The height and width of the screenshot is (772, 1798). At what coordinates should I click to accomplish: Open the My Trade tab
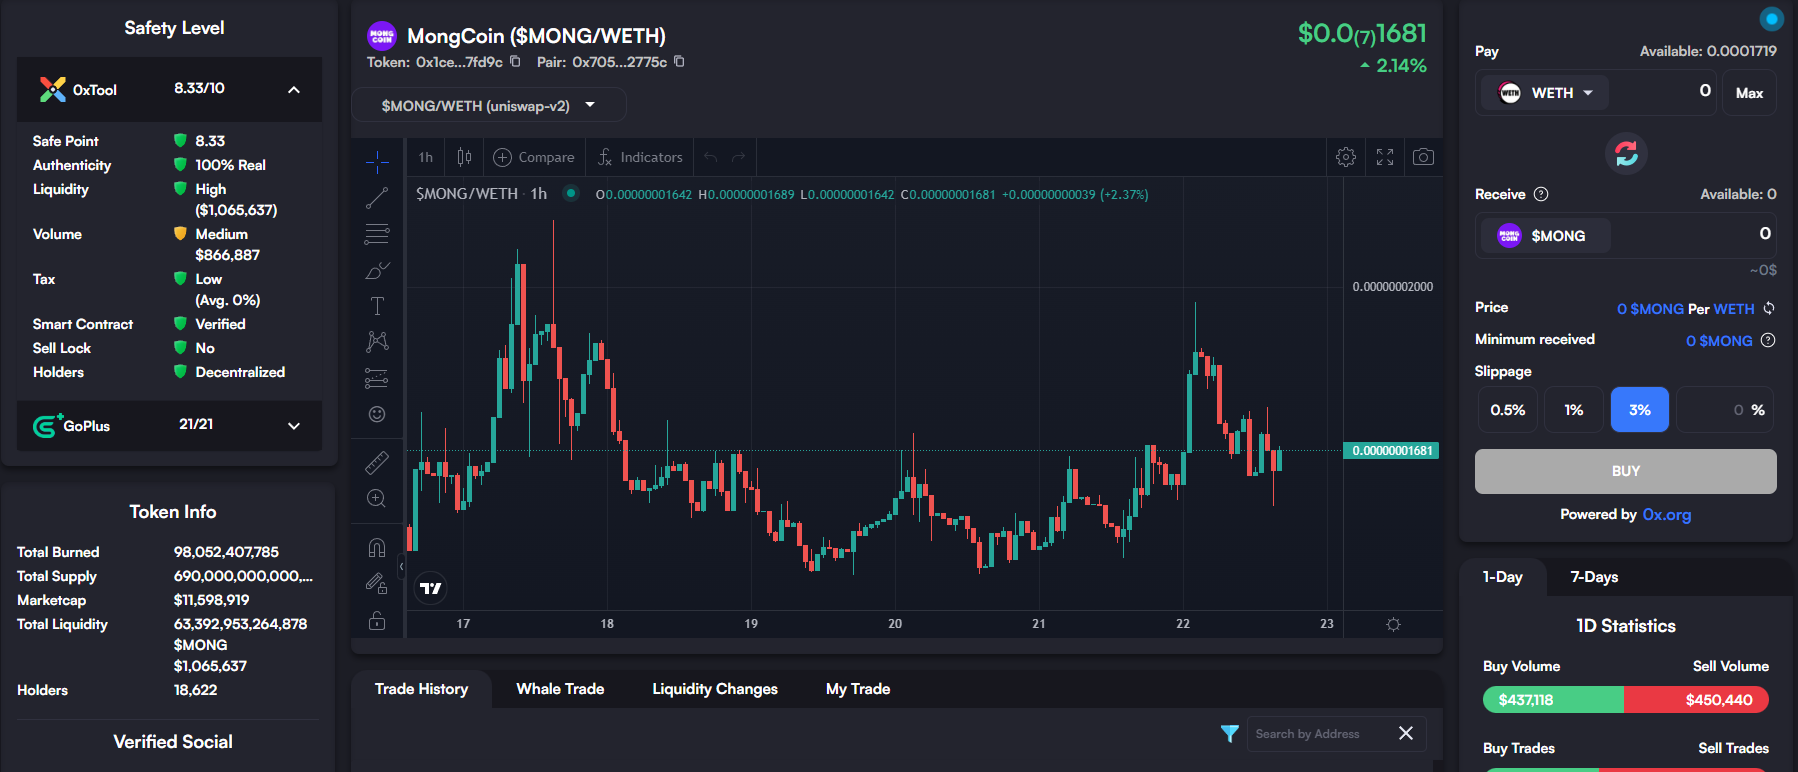[x=858, y=689]
